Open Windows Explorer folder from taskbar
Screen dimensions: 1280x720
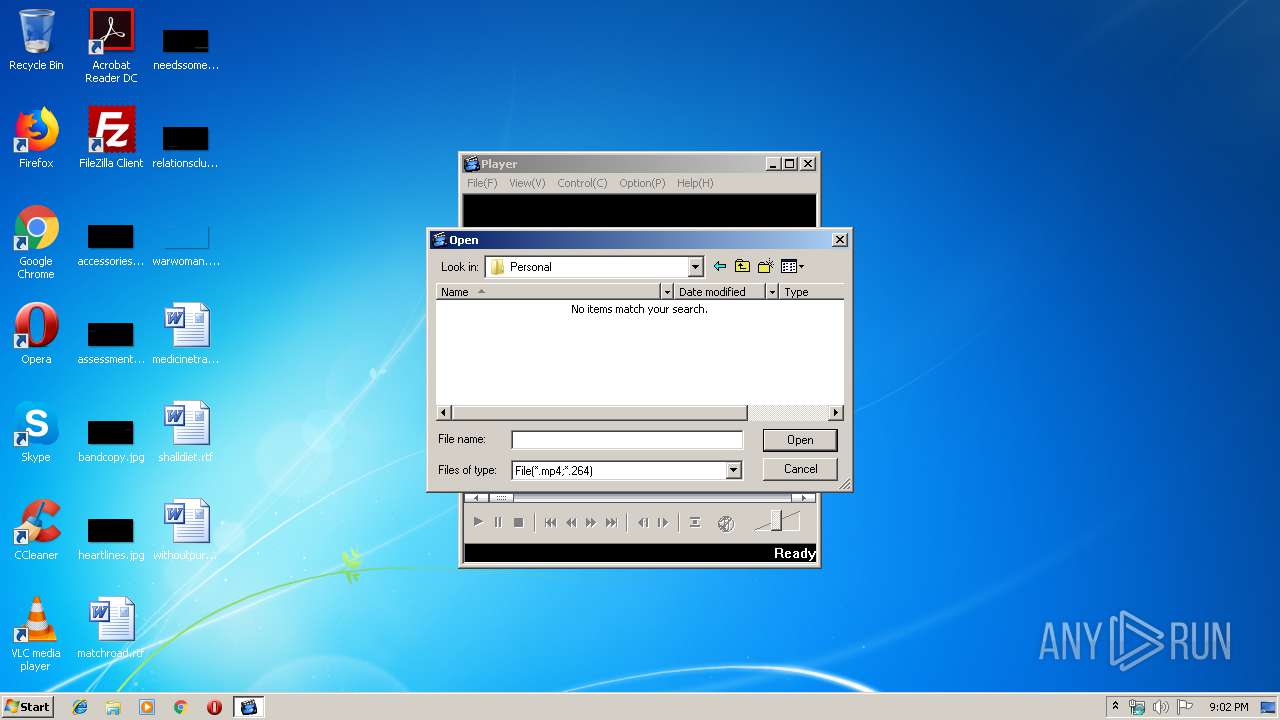click(x=113, y=707)
